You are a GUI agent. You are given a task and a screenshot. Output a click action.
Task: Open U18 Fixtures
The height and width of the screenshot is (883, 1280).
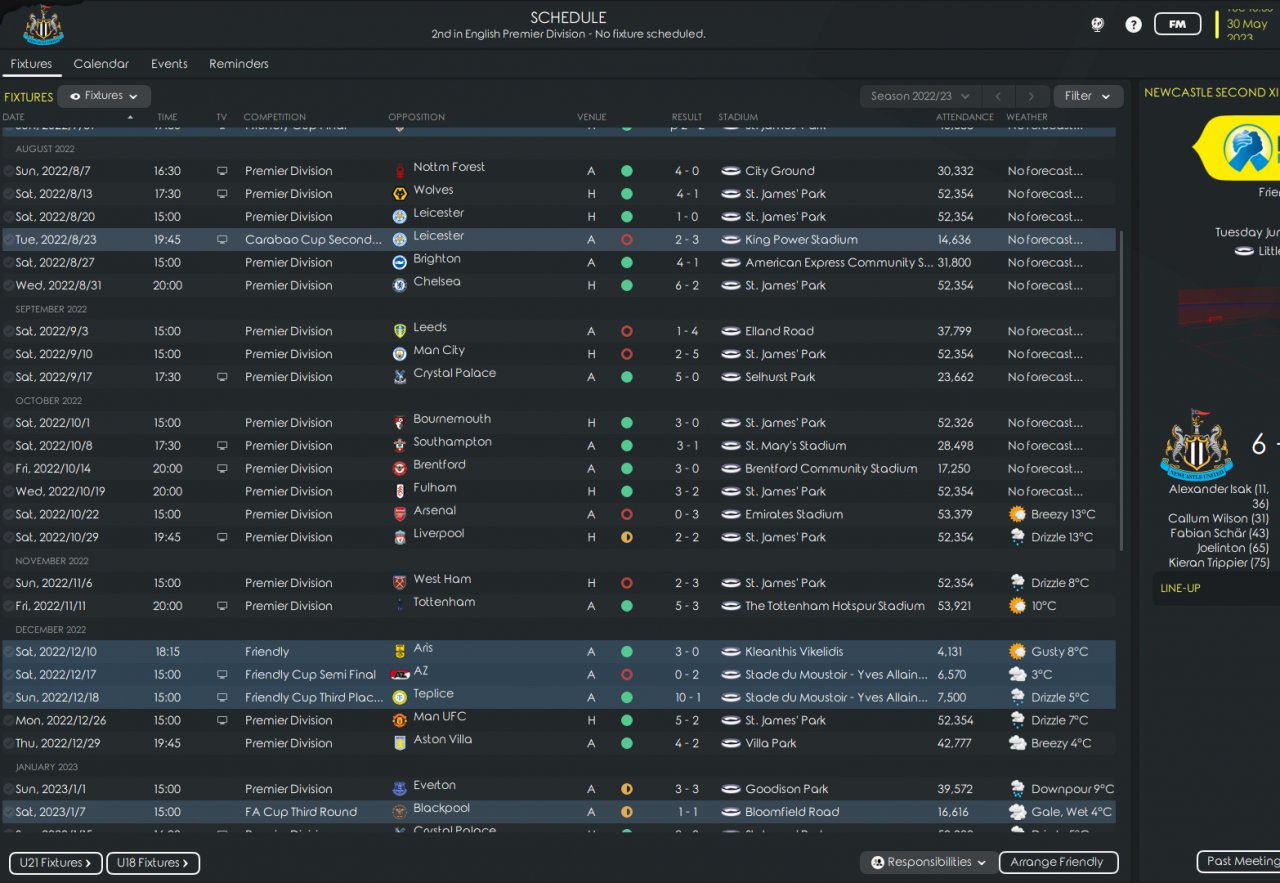pyautogui.click(x=153, y=863)
